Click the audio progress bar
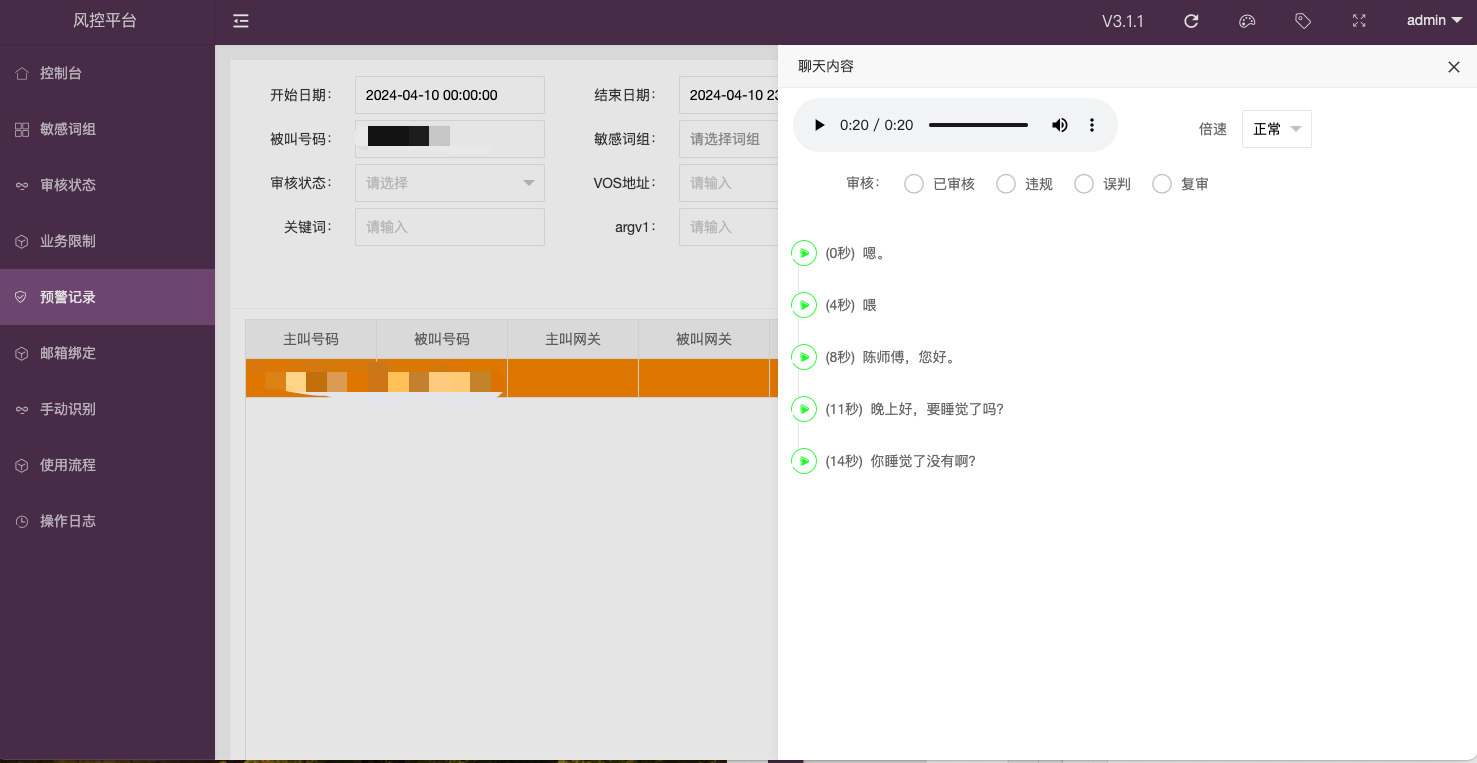Image resolution: width=1477 pixels, height=763 pixels. click(978, 125)
